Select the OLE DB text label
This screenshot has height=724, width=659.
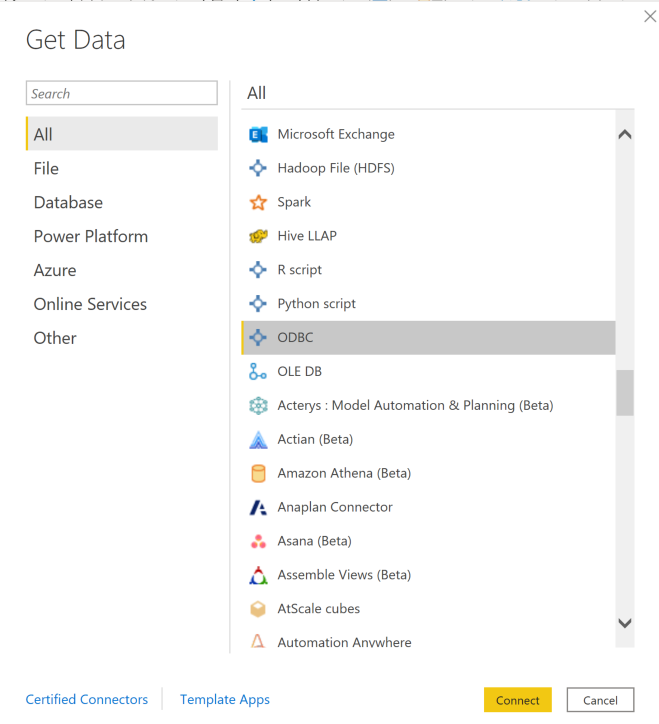(x=299, y=371)
